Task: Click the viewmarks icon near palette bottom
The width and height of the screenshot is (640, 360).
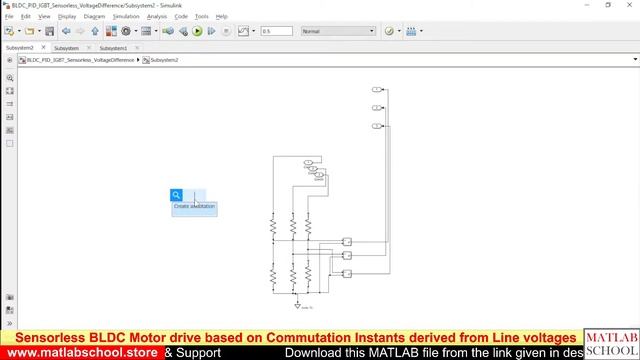Action: pyautogui.click(x=10, y=310)
